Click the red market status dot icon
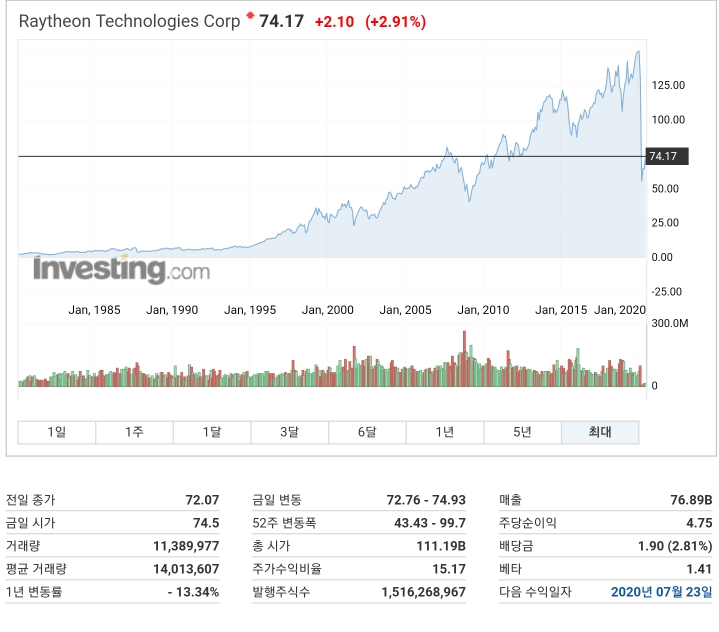719x632 pixels. tap(250, 16)
